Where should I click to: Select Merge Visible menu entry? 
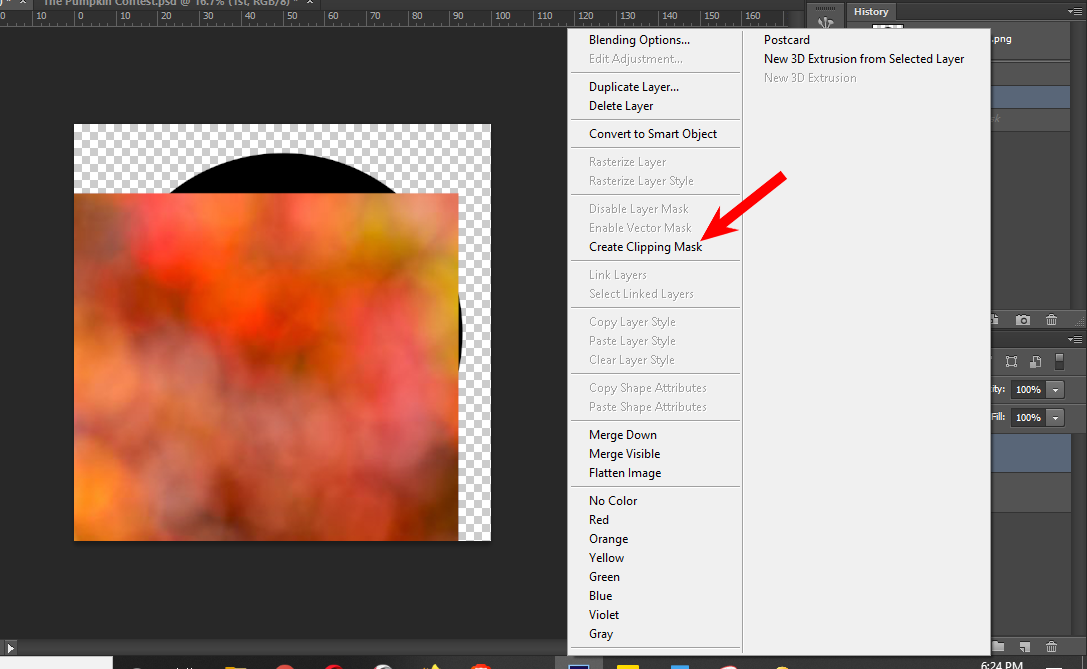625,454
